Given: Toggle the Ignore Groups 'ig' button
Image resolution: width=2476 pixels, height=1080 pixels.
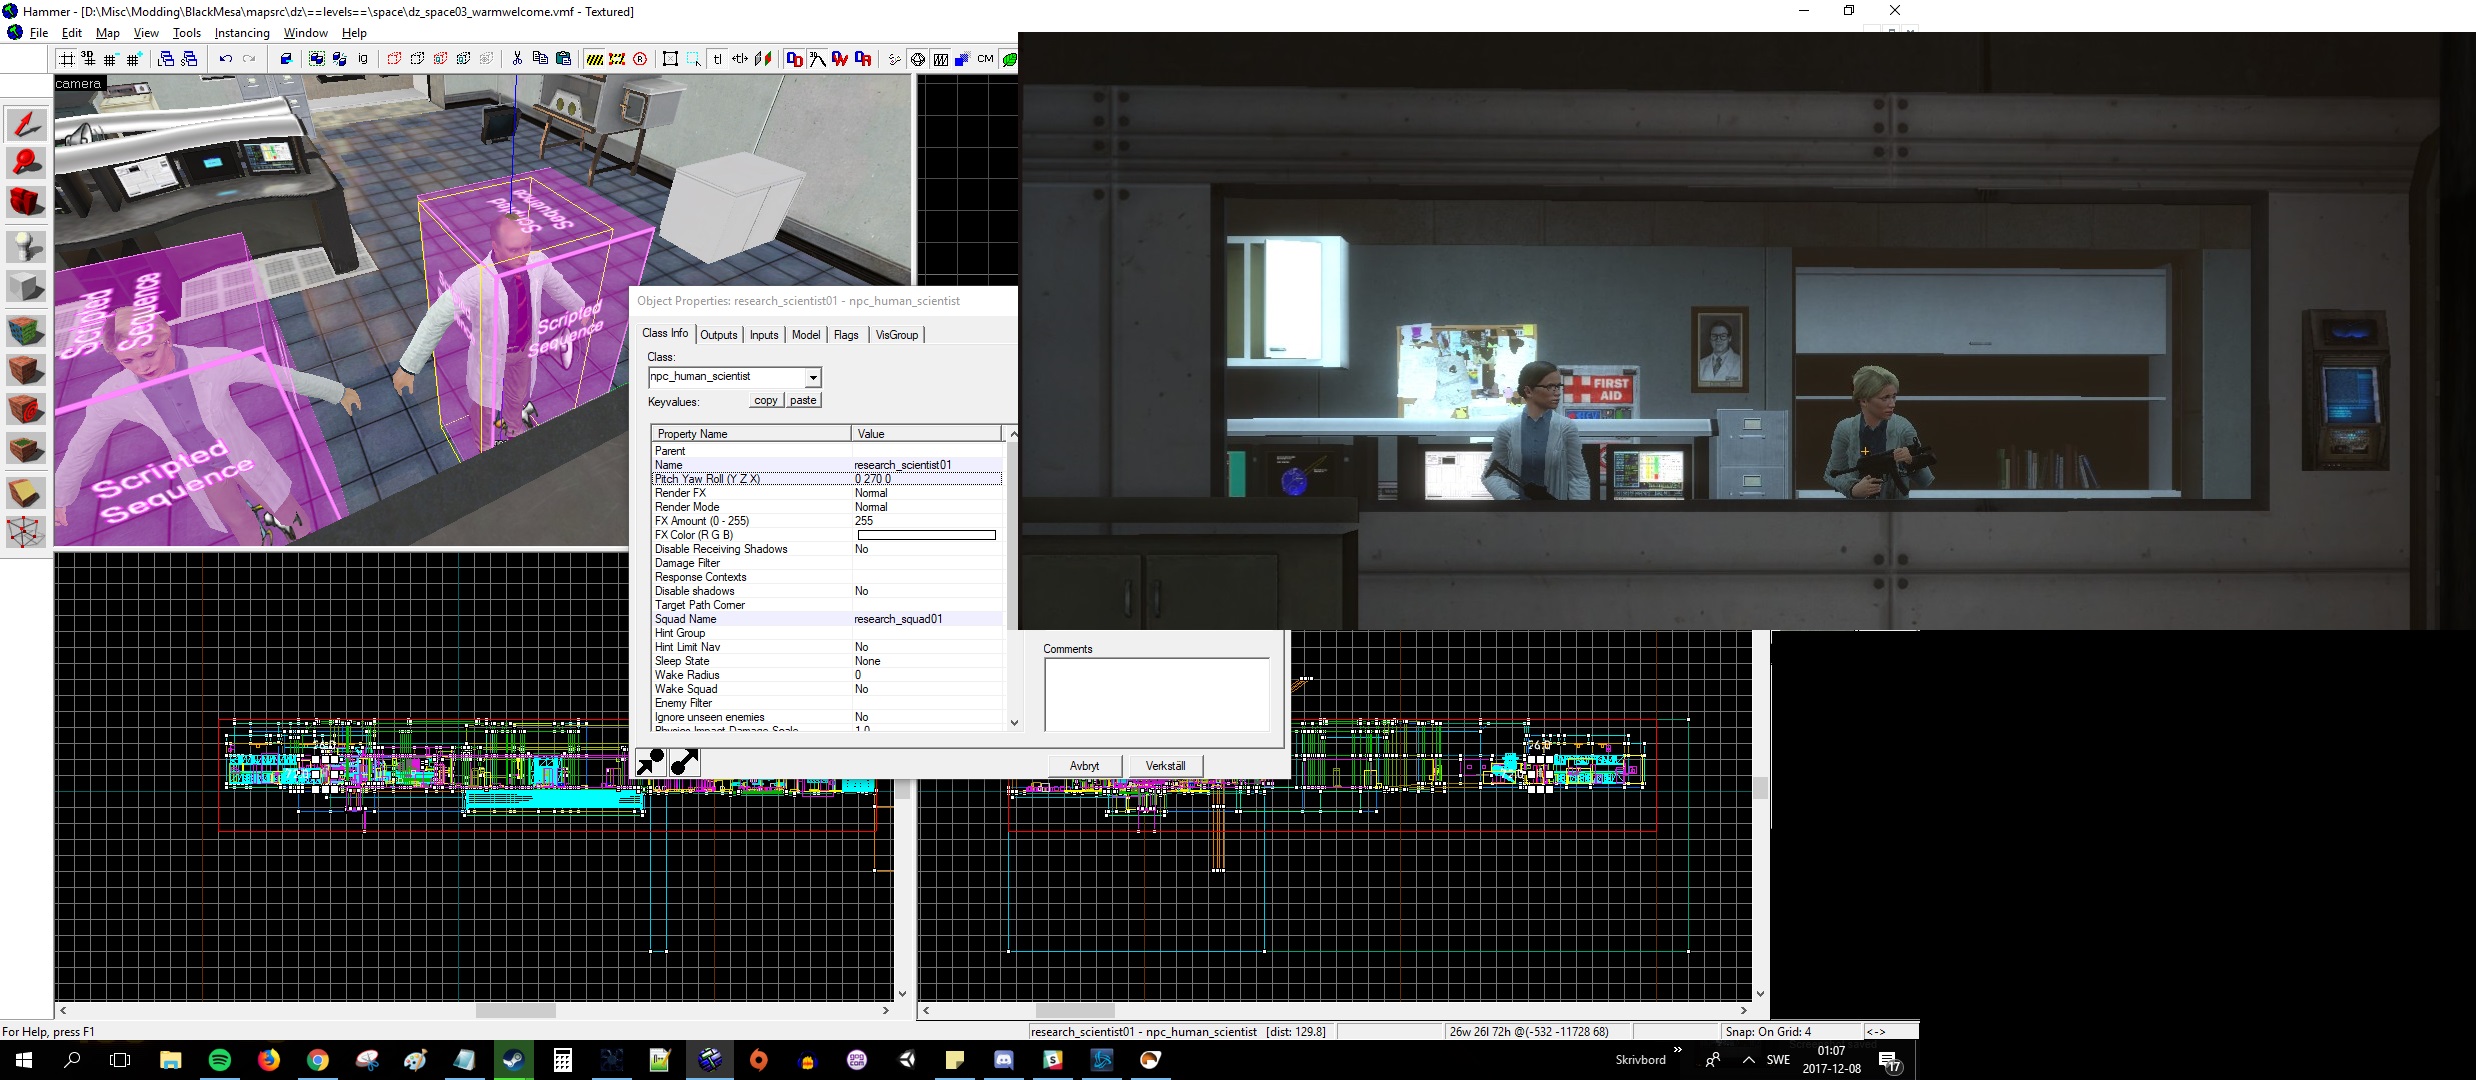Looking at the screenshot, I should 363,59.
